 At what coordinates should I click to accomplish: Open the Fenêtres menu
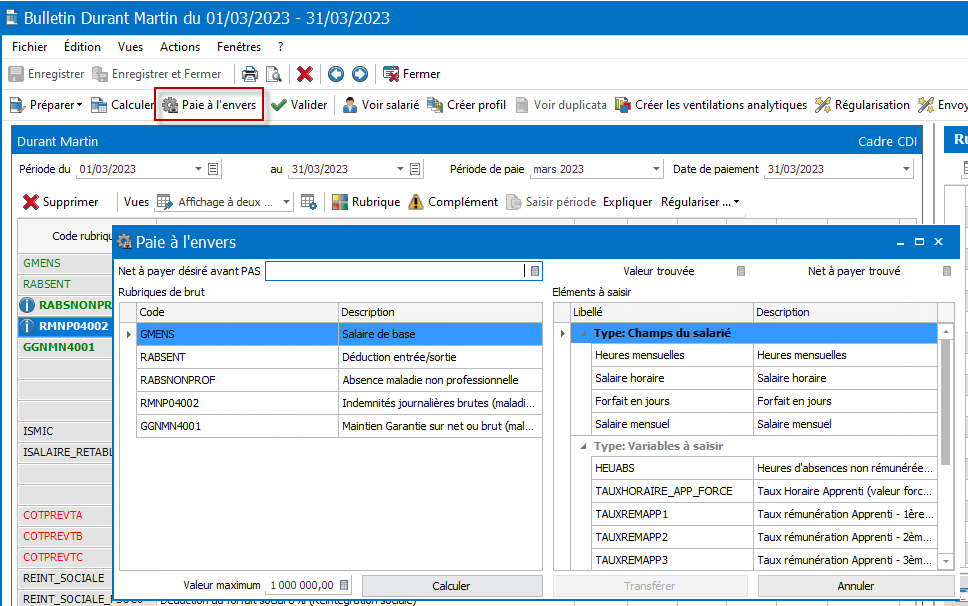[238, 47]
